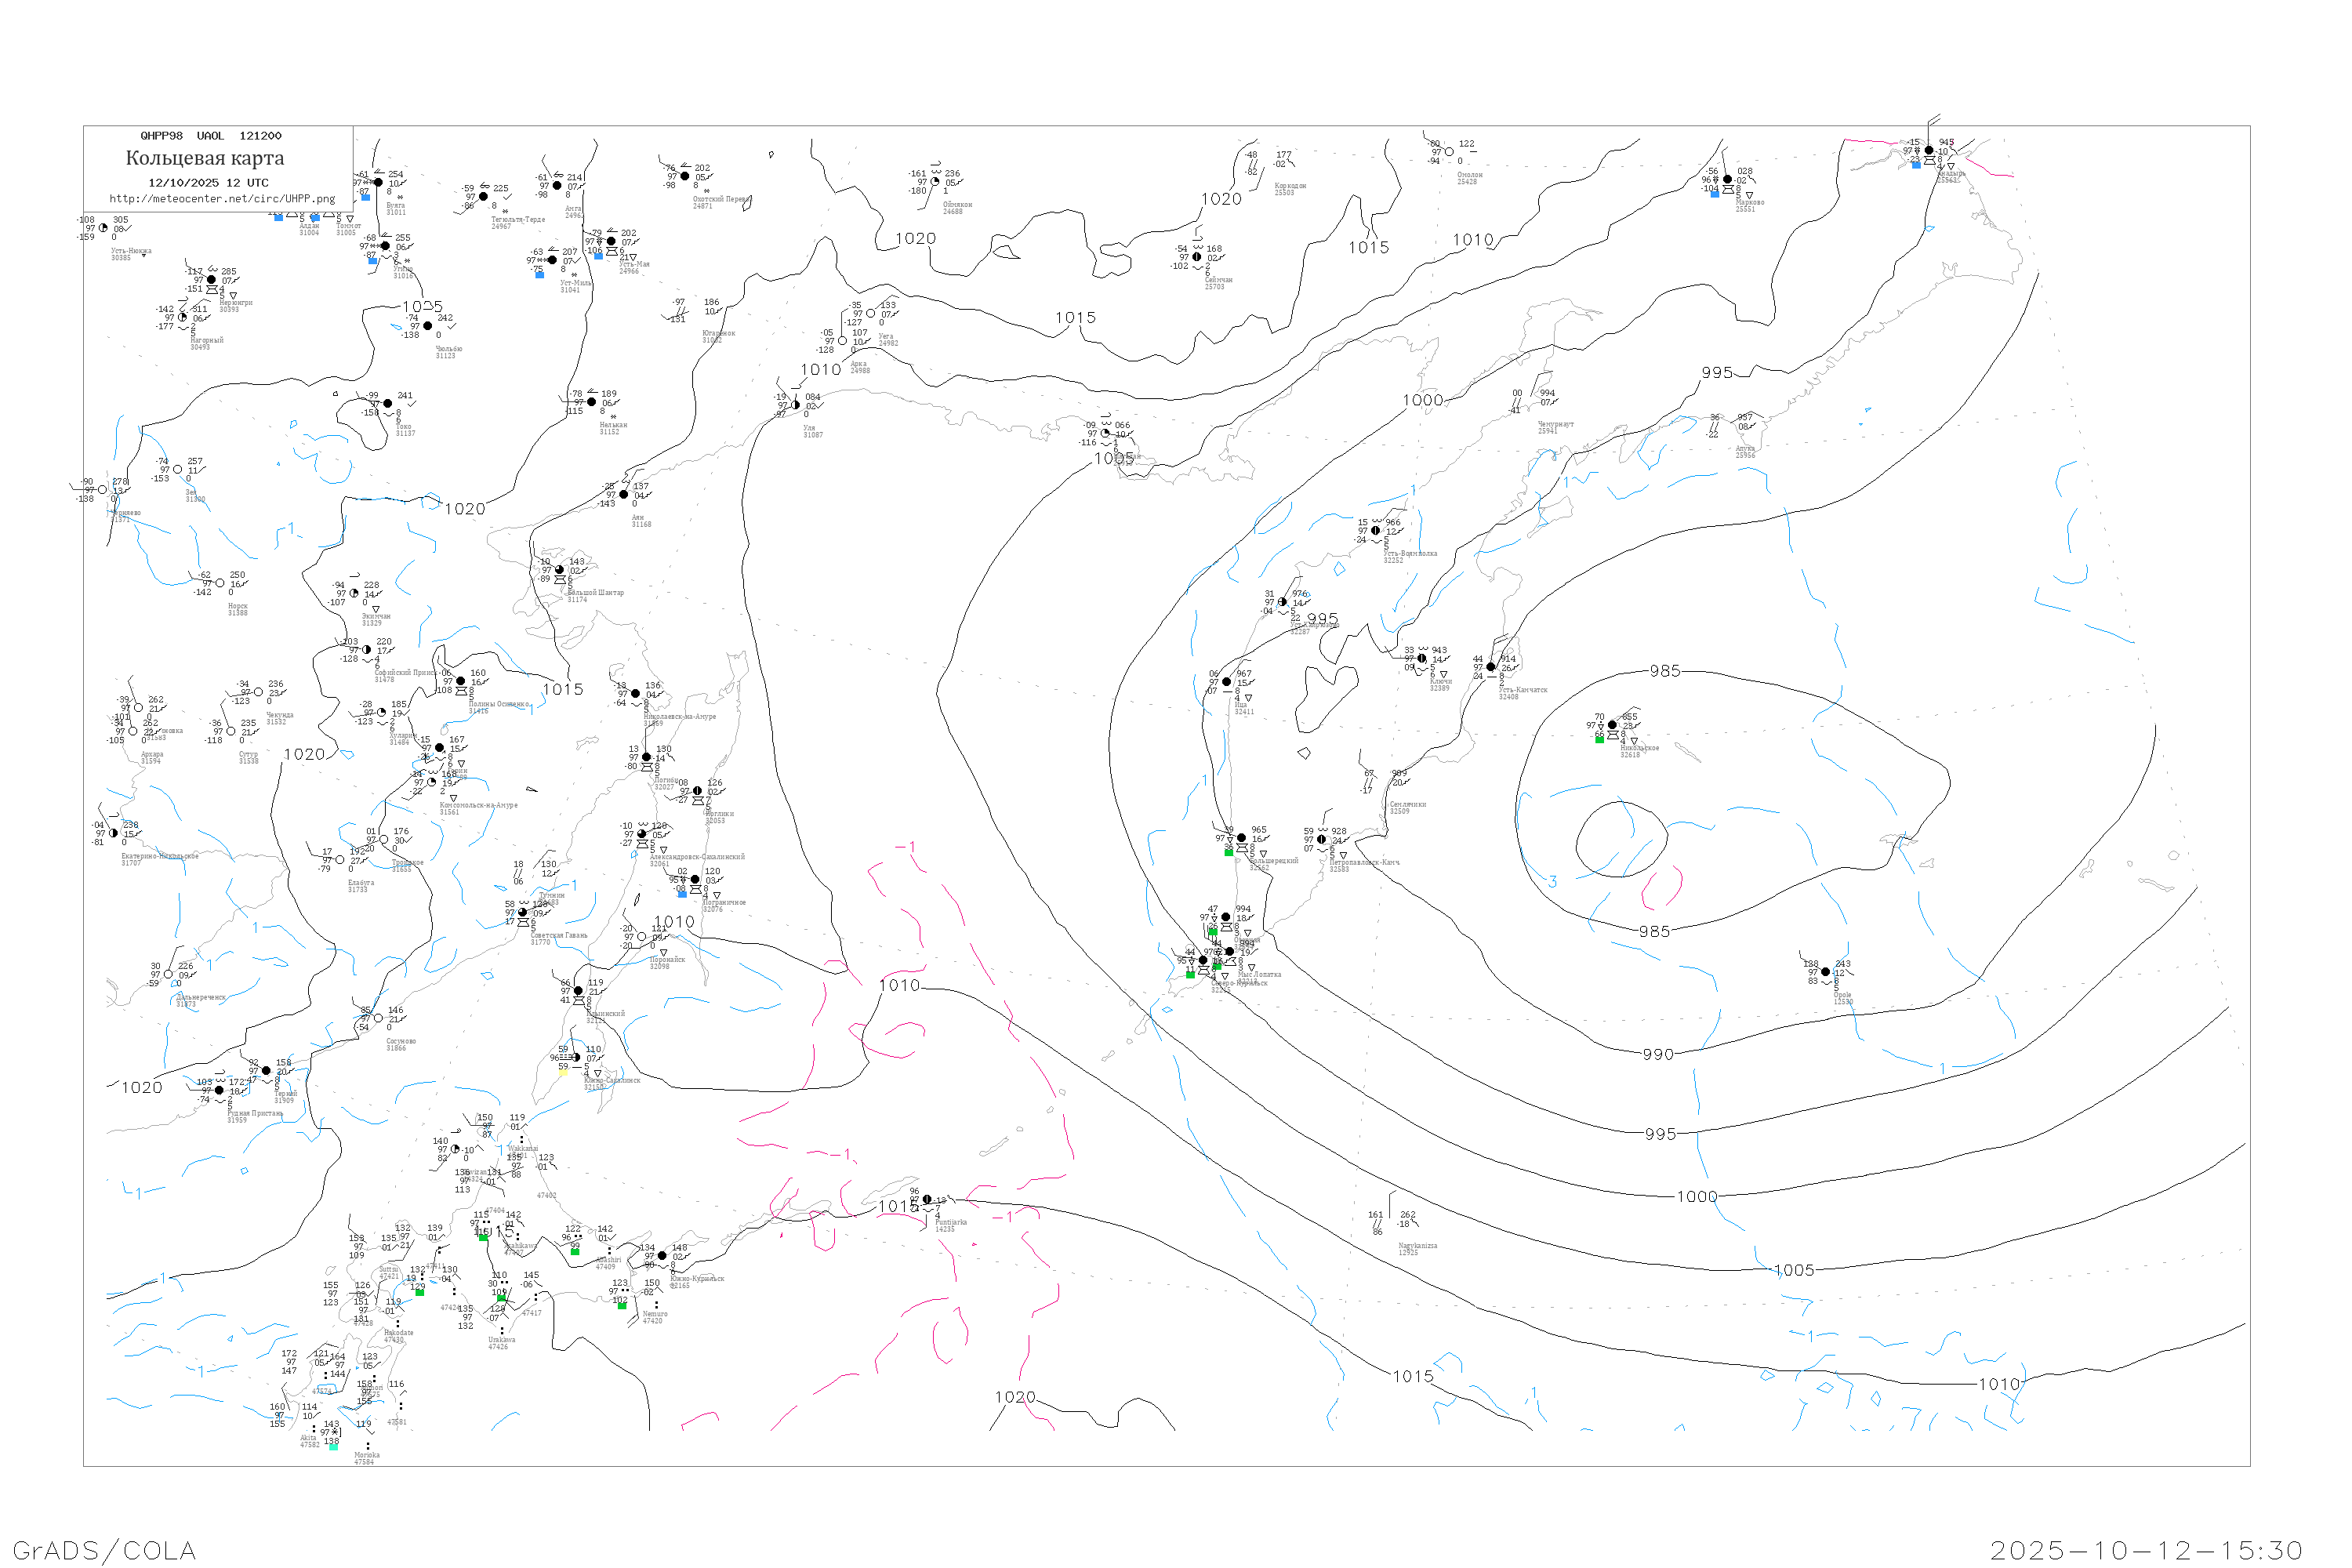Click the Ключи half-filled station circle
The width and height of the screenshot is (2352, 1568).
click(1422, 659)
